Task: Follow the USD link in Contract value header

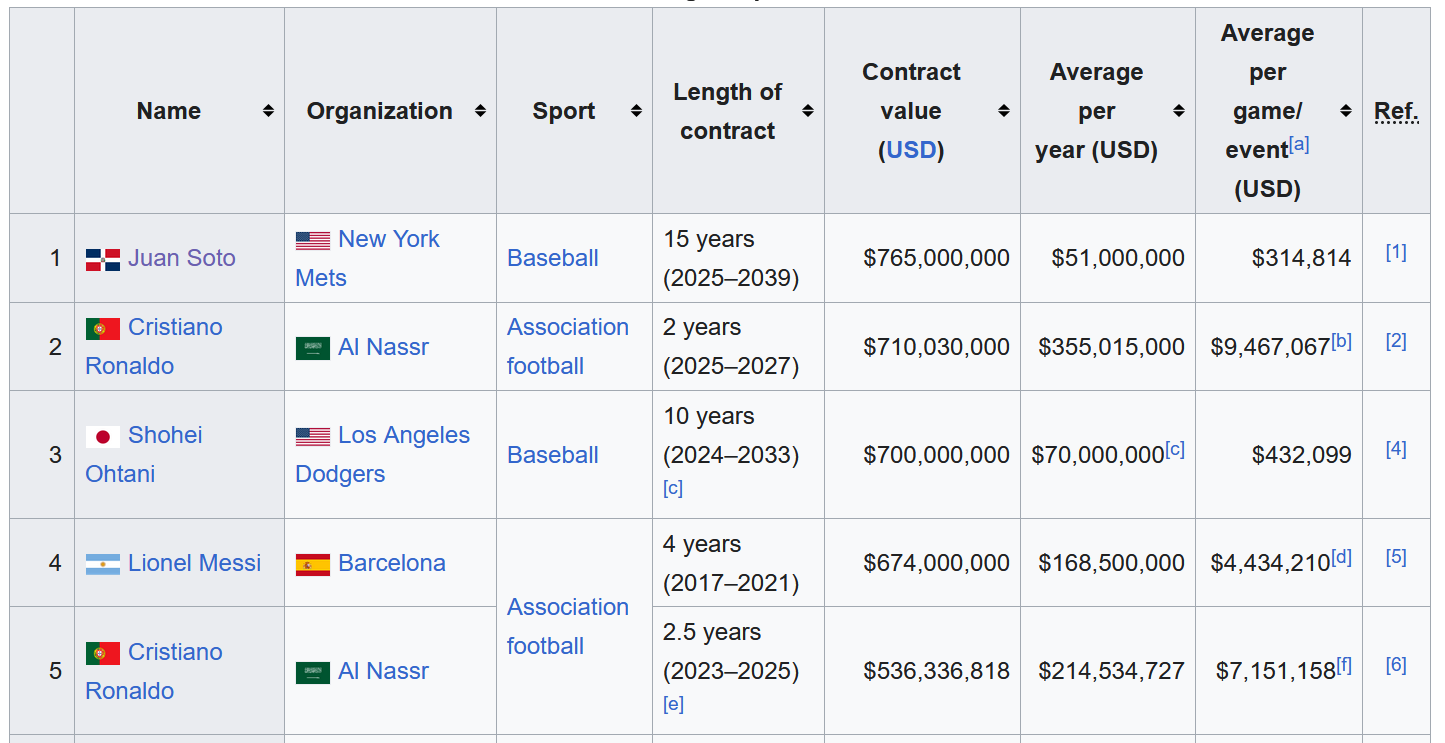Action: point(911,150)
